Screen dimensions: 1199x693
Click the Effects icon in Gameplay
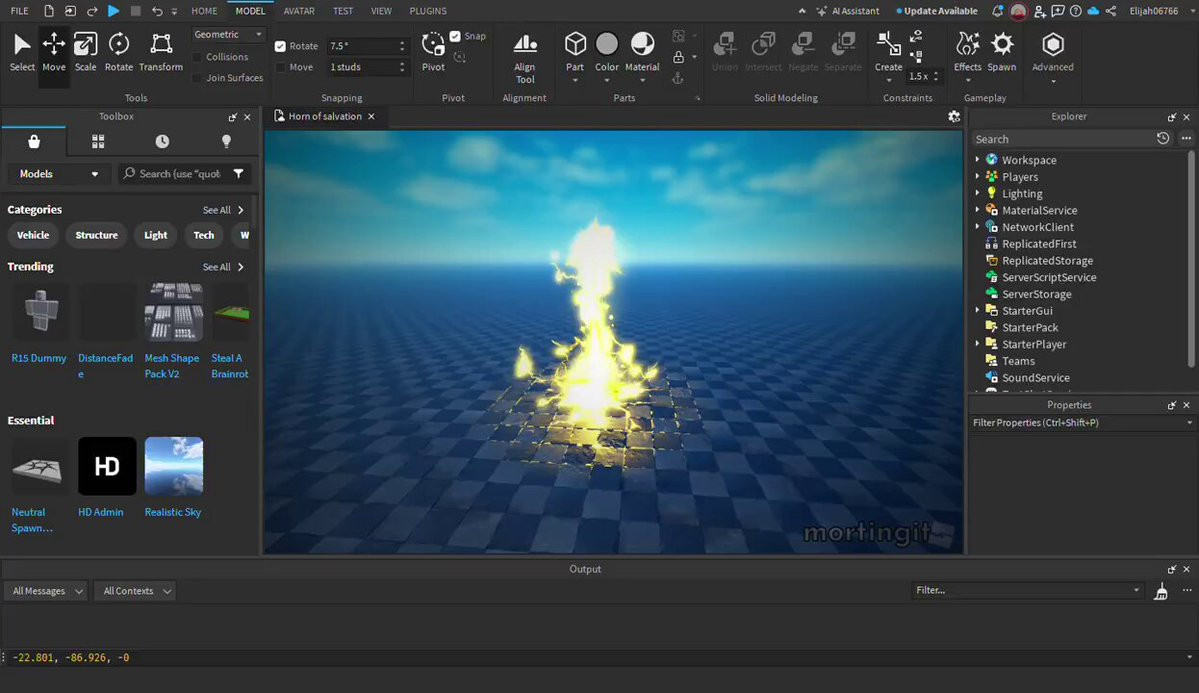pyautogui.click(x=967, y=52)
